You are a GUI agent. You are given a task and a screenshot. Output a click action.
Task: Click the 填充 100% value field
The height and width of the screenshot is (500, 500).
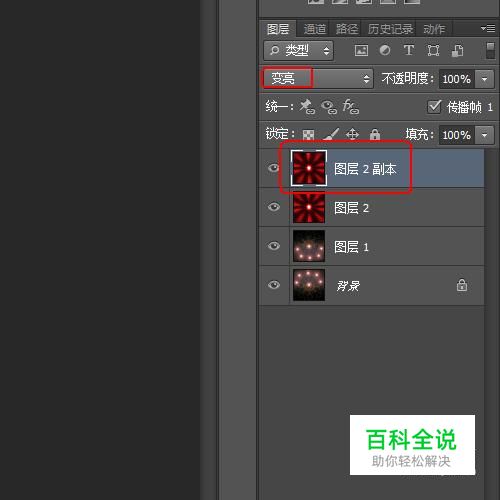pyautogui.click(x=457, y=135)
